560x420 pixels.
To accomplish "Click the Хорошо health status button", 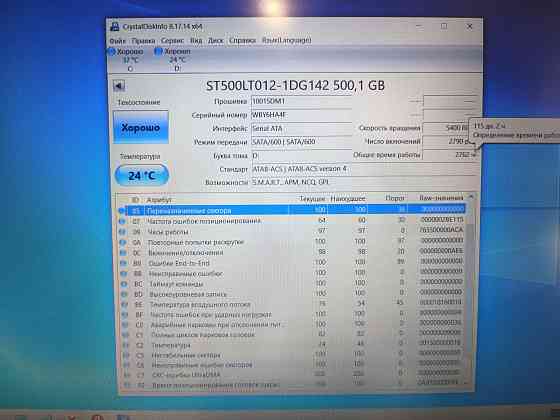I will point(141,127).
